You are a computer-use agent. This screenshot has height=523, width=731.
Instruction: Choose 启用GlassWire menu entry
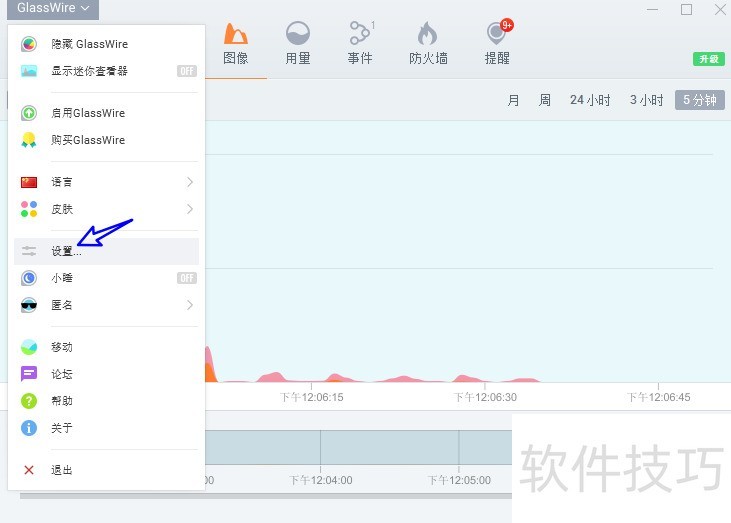(106, 113)
